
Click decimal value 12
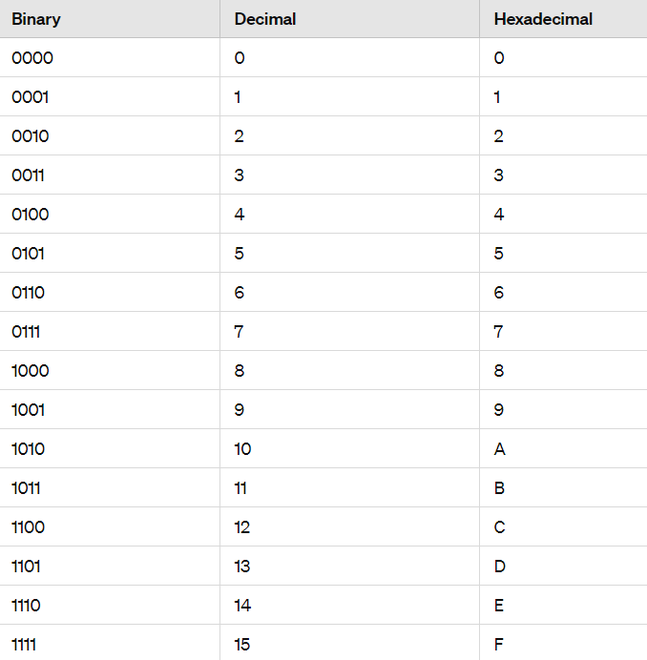click(243, 527)
